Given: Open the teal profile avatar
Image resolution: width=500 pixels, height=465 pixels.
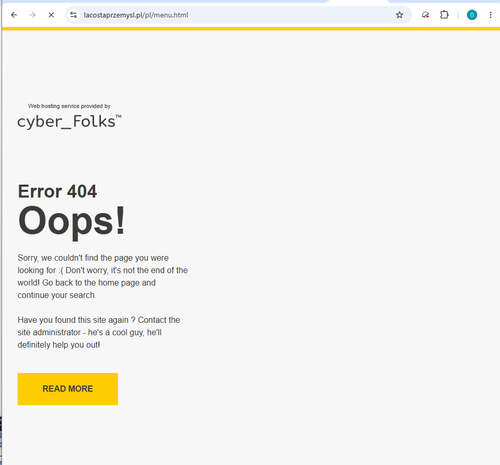Looking at the screenshot, I should tap(472, 15).
